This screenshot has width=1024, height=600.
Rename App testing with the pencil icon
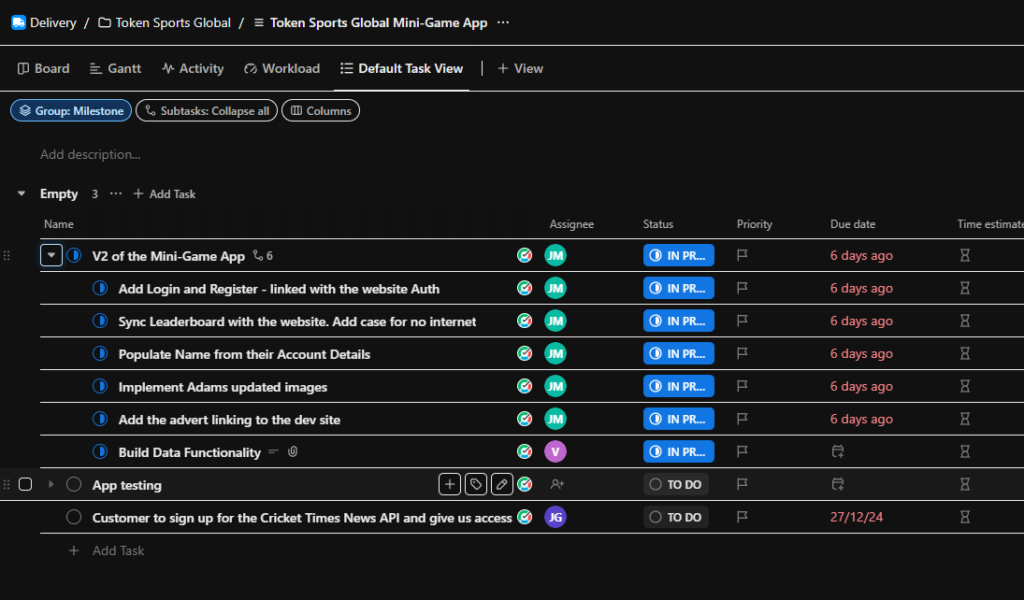click(502, 485)
